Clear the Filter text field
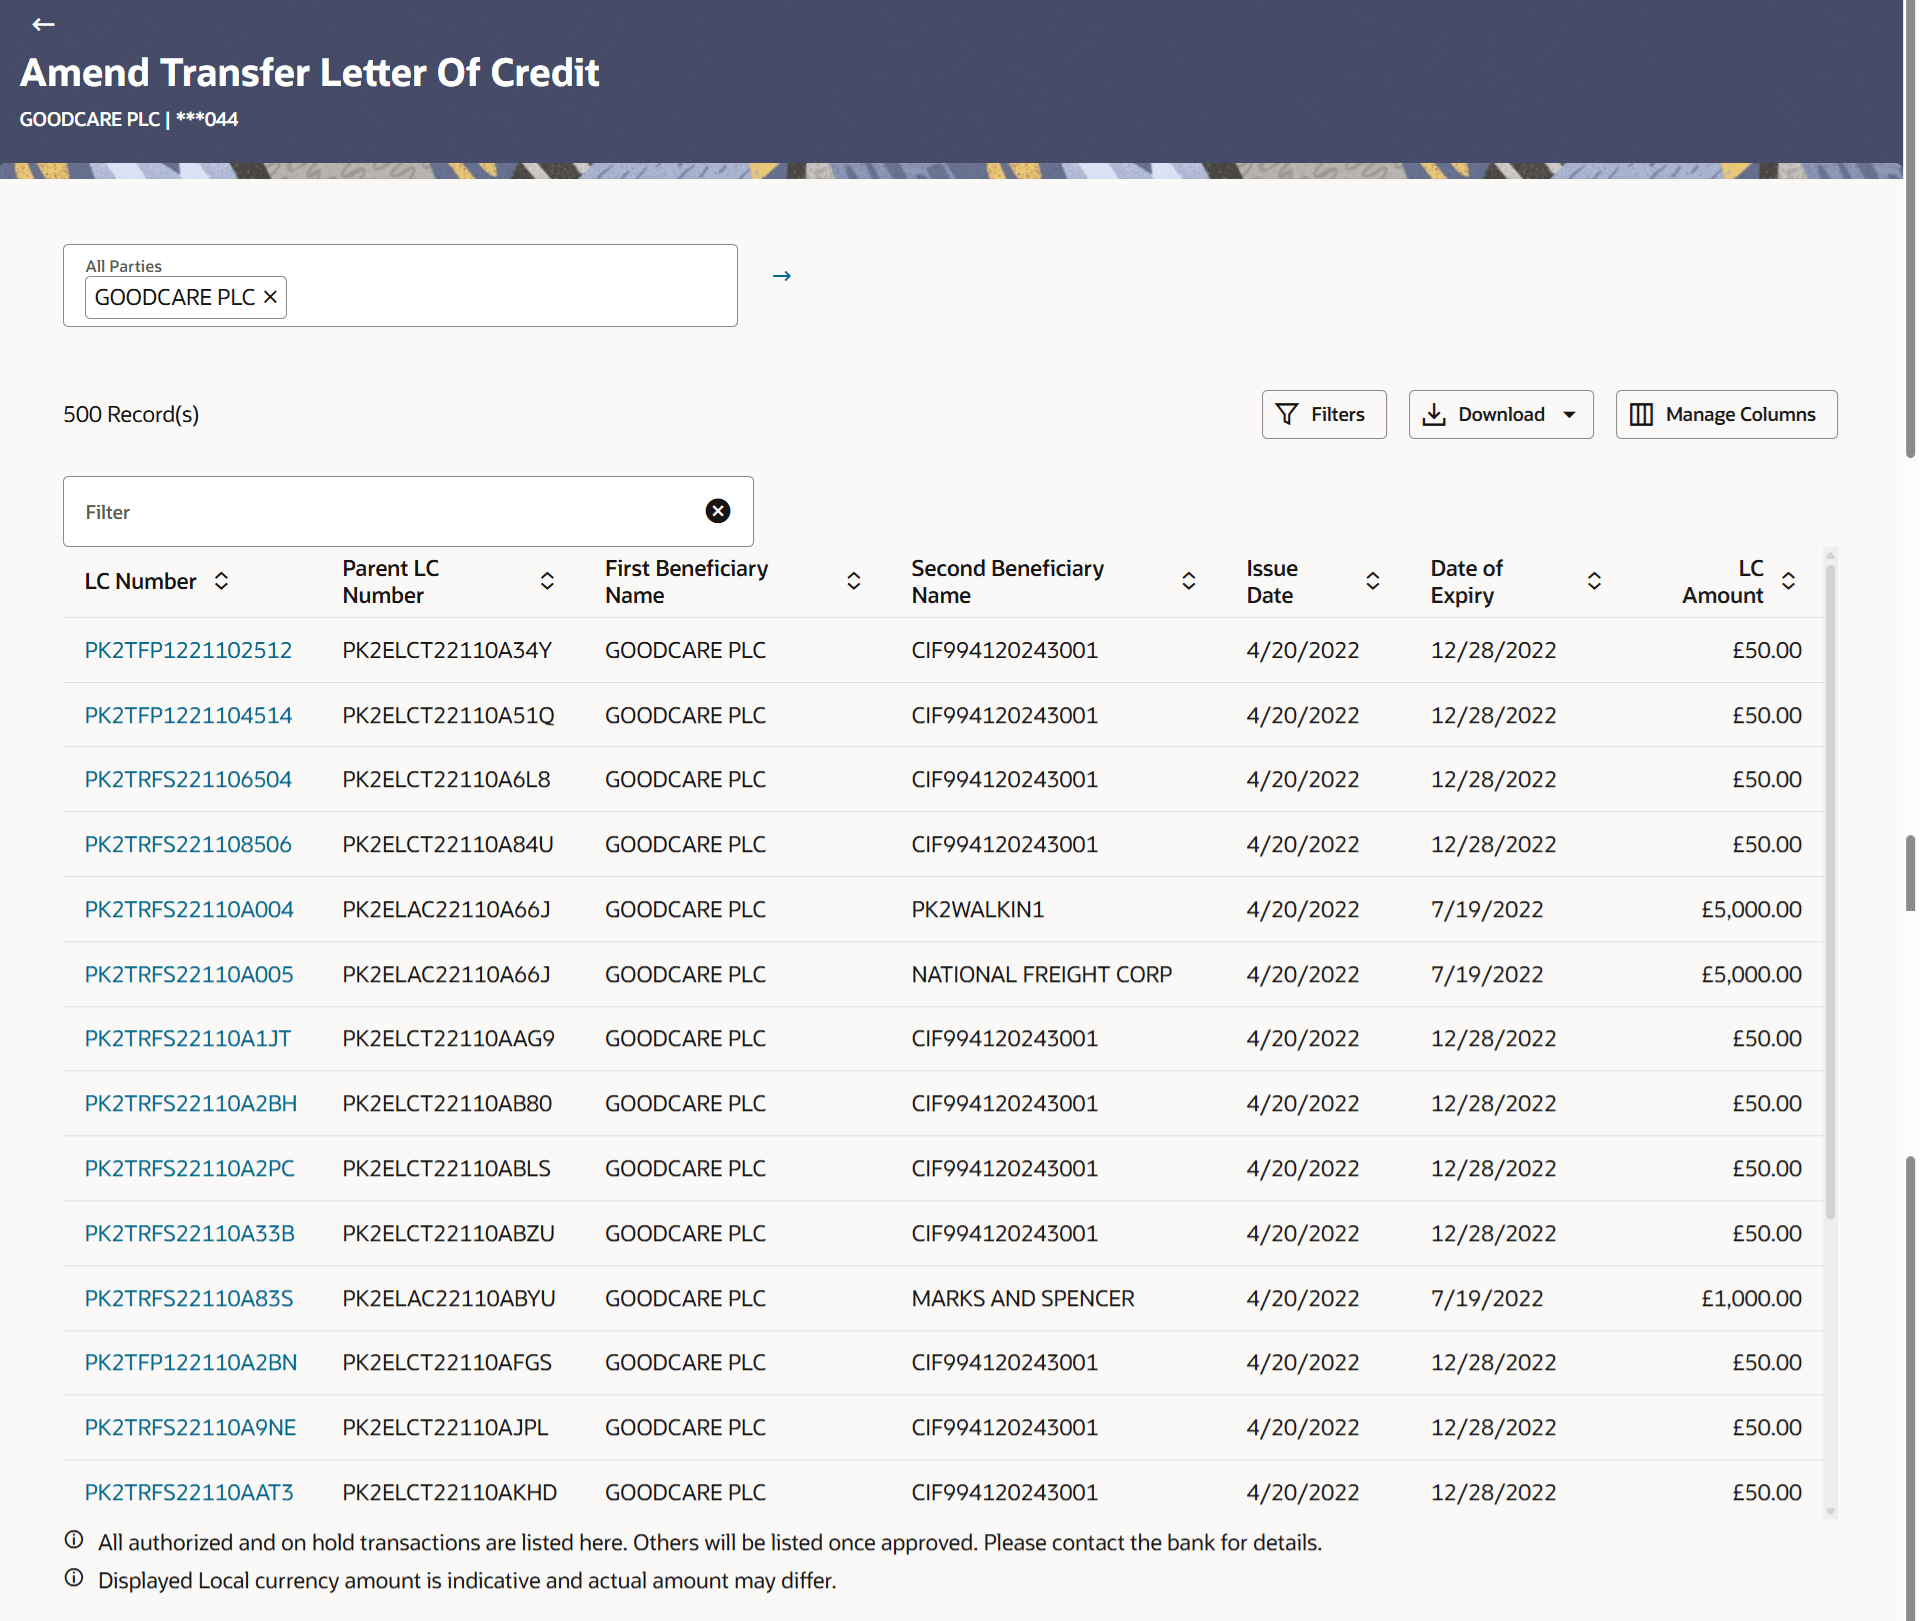Screen dimensions: 1920x1621 (717, 511)
